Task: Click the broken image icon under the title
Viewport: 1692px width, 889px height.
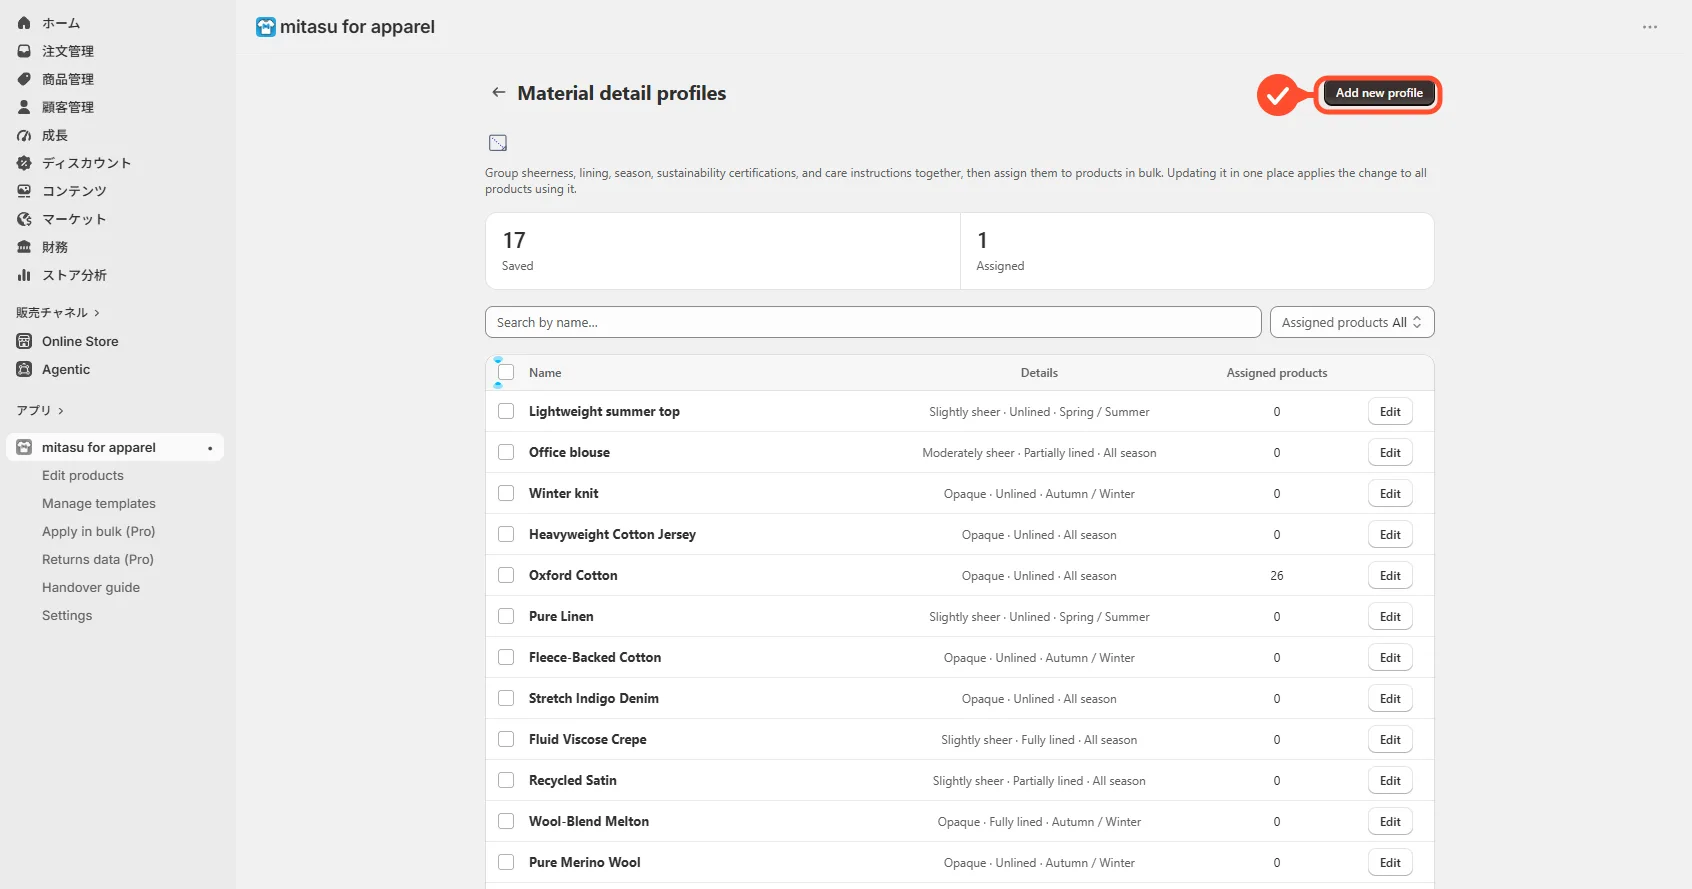Action: click(x=498, y=143)
